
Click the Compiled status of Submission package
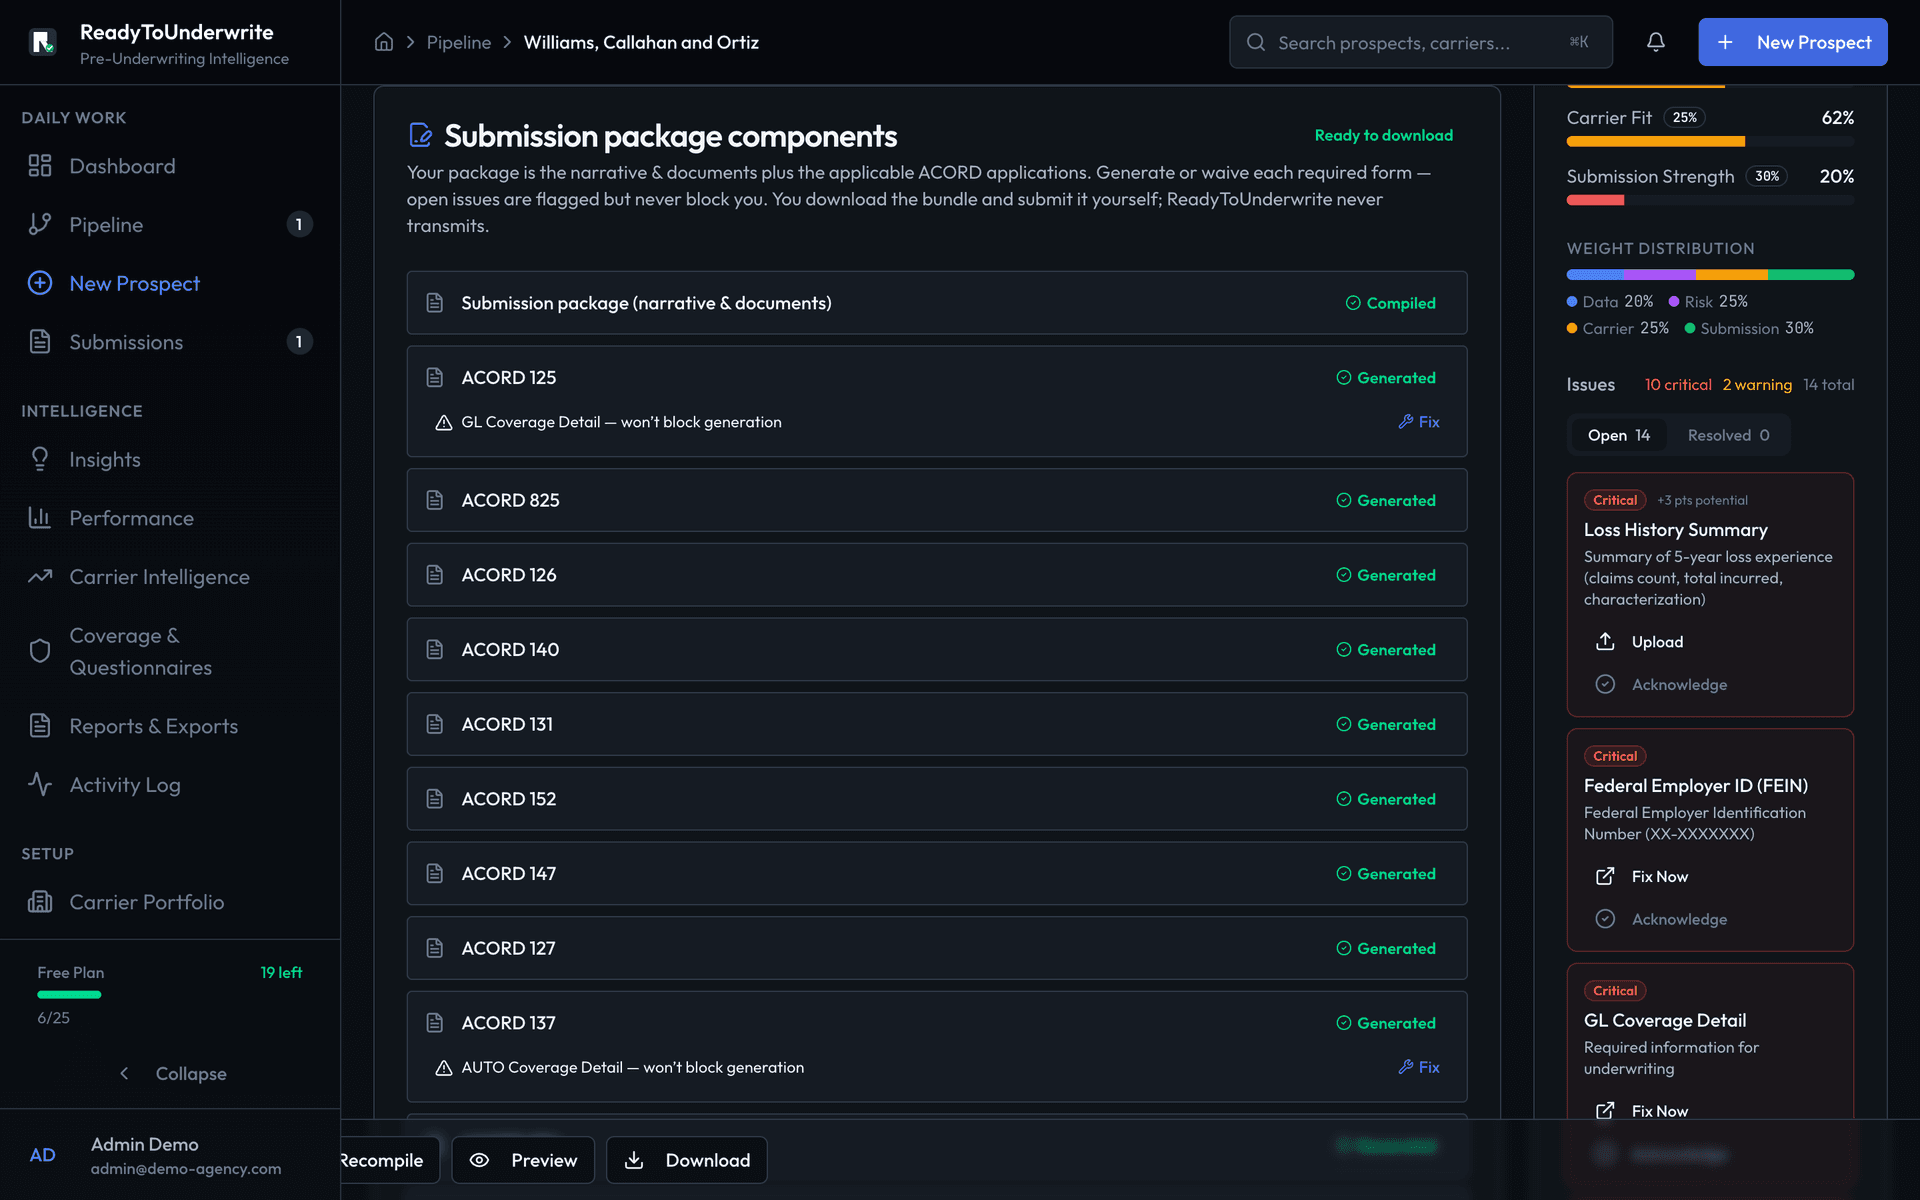(1390, 303)
